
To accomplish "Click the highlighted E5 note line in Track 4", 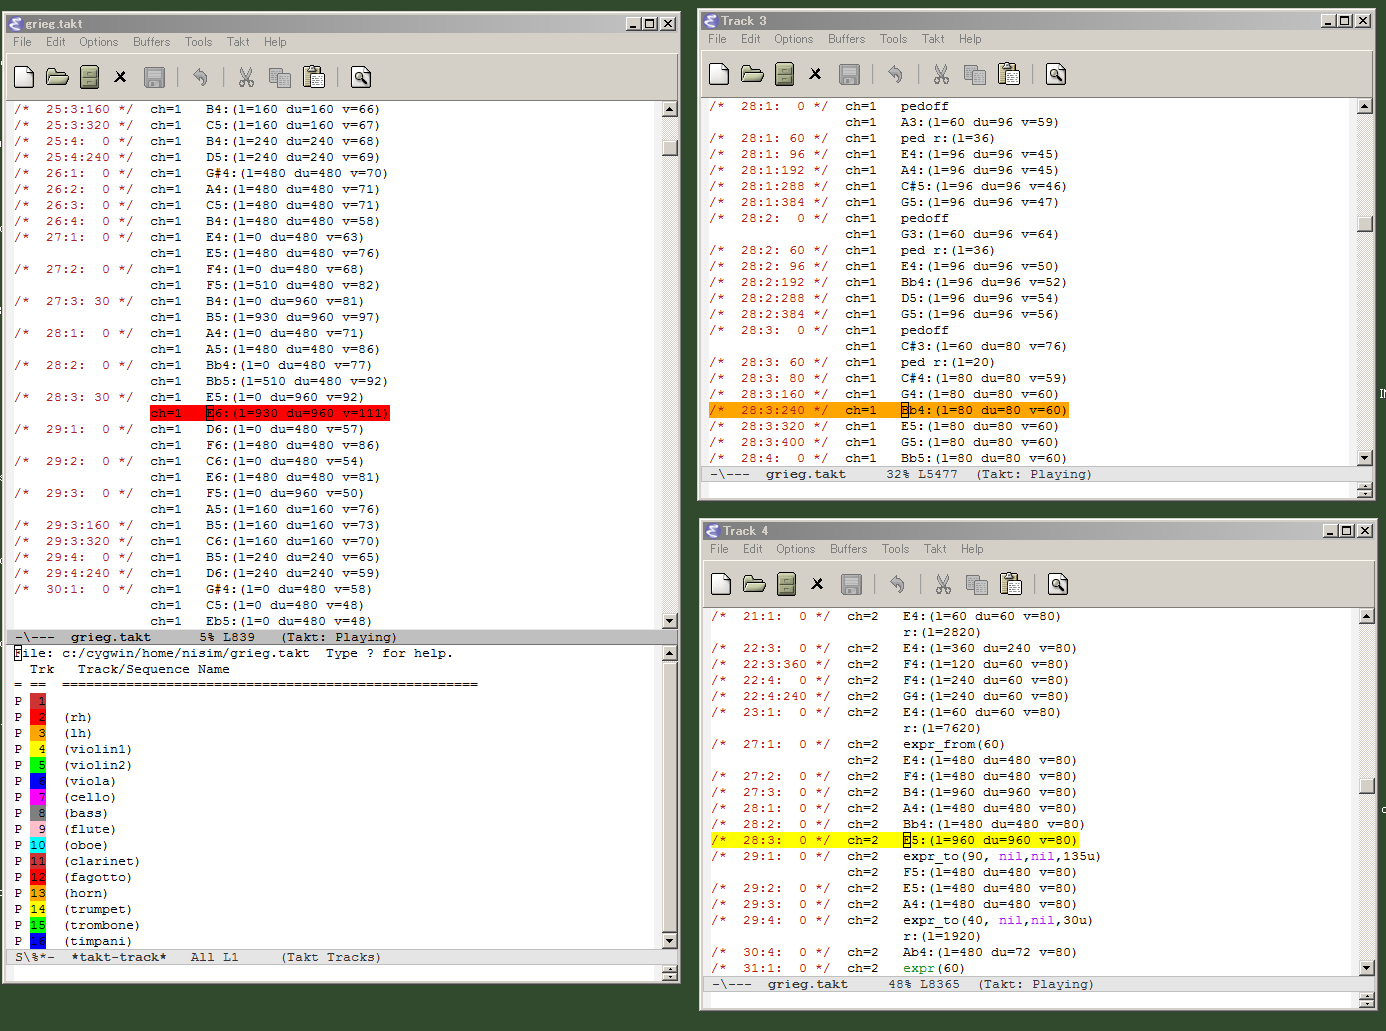I will (990, 840).
